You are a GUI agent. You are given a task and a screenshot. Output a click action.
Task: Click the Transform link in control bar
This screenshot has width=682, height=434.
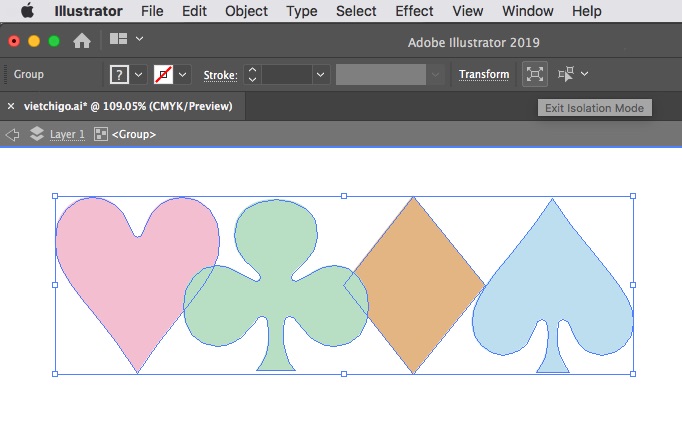coord(484,74)
